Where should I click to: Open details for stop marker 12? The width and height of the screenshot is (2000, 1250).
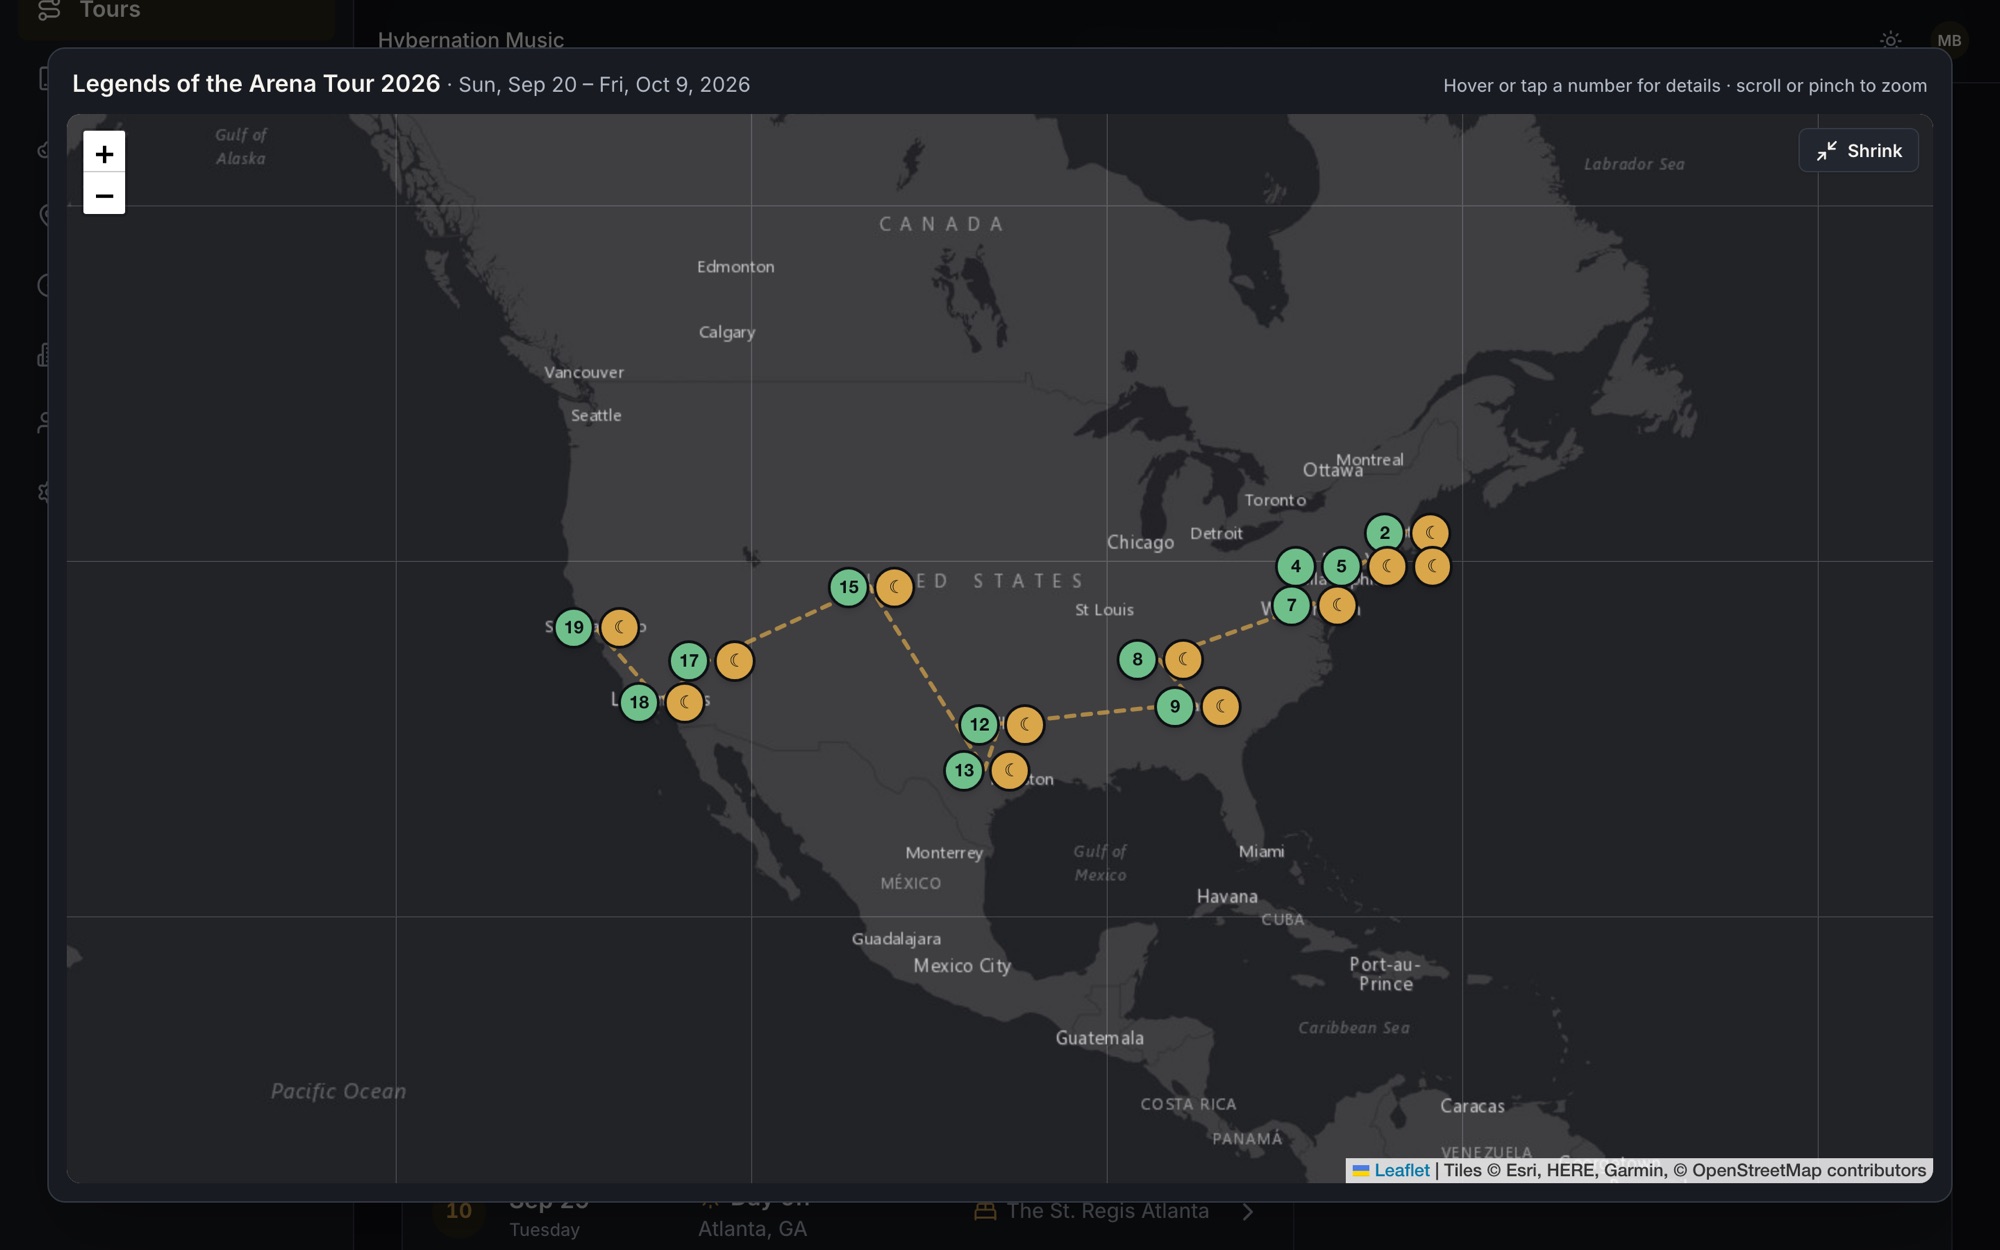pyautogui.click(x=979, y=725)
